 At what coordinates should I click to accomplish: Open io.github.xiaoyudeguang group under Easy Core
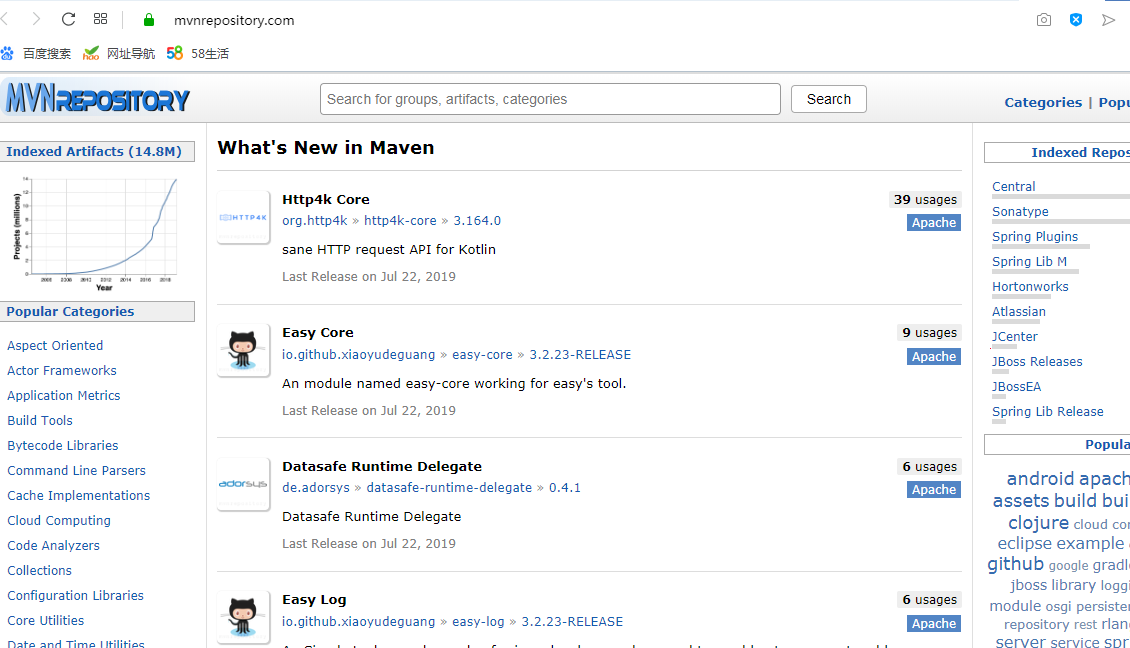coord(358,355)
